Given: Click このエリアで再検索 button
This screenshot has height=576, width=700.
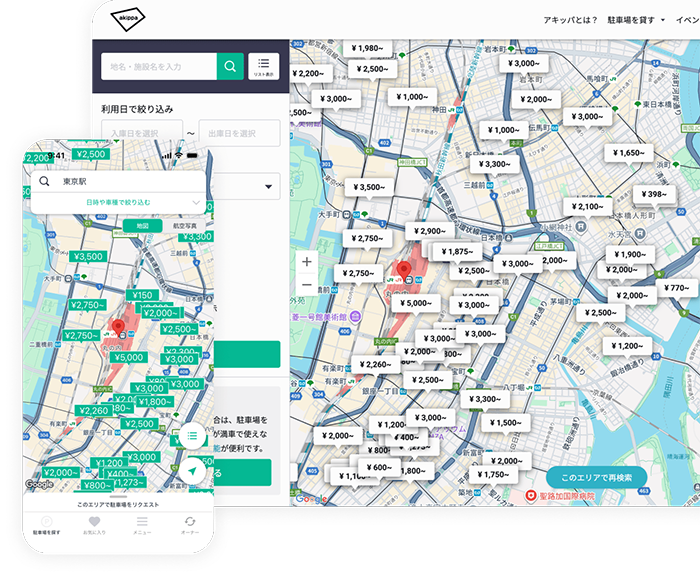Looking at the screenshot, I should (596, 478).
